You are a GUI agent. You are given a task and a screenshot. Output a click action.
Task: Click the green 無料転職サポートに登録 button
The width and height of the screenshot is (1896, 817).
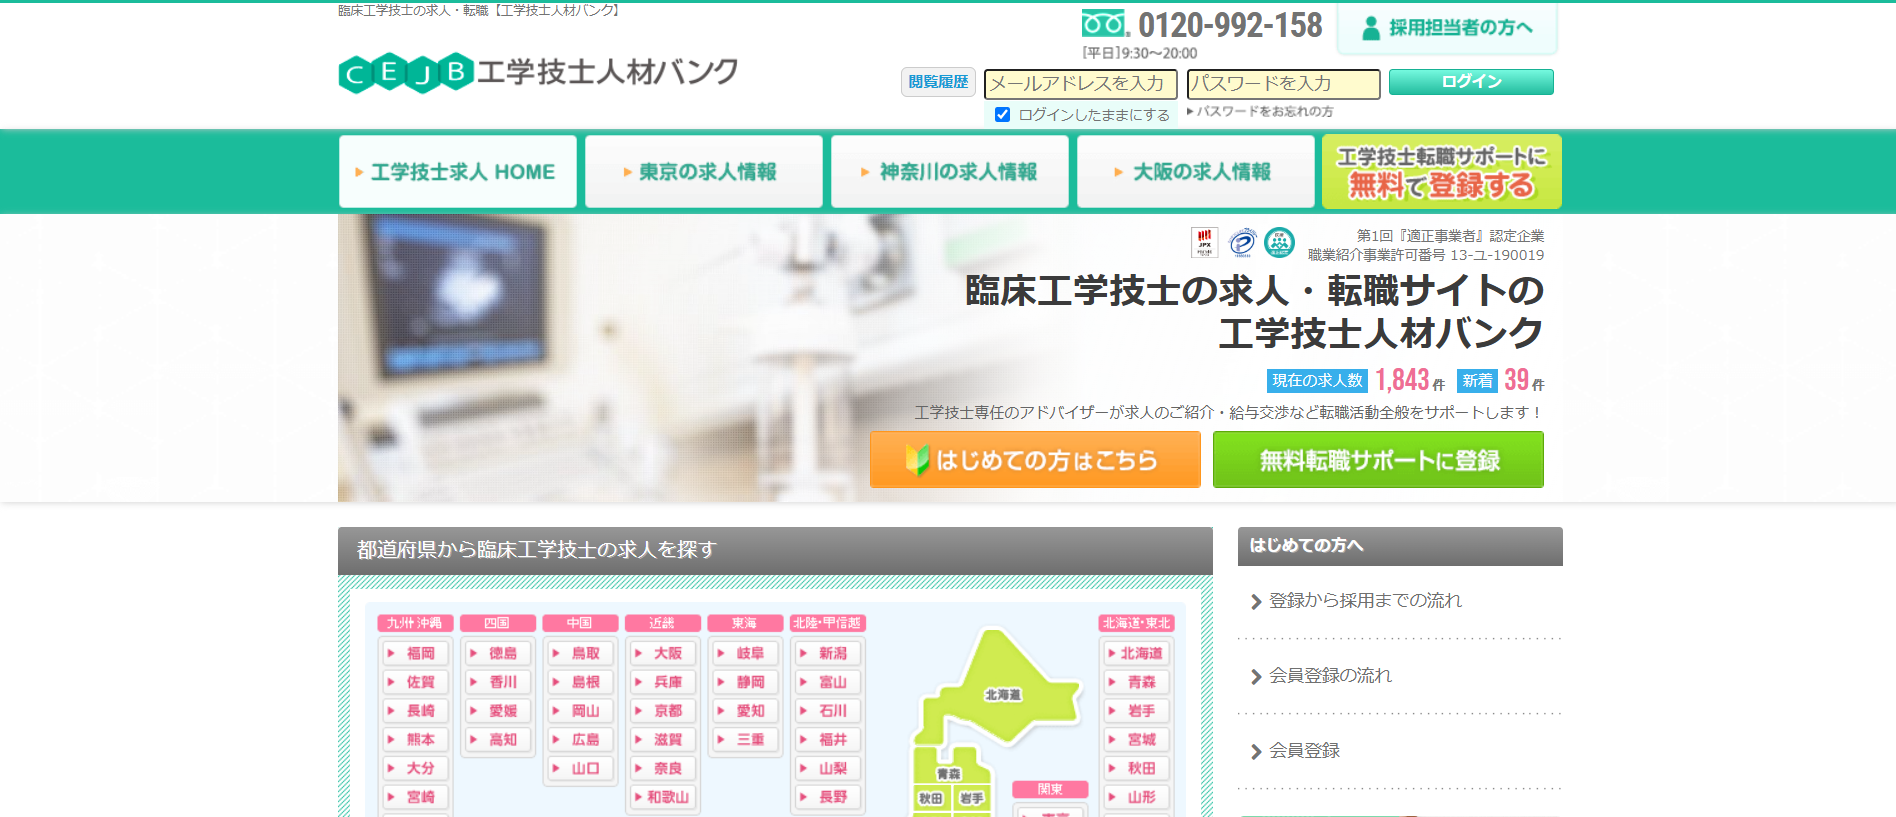tap(1378, 460)
